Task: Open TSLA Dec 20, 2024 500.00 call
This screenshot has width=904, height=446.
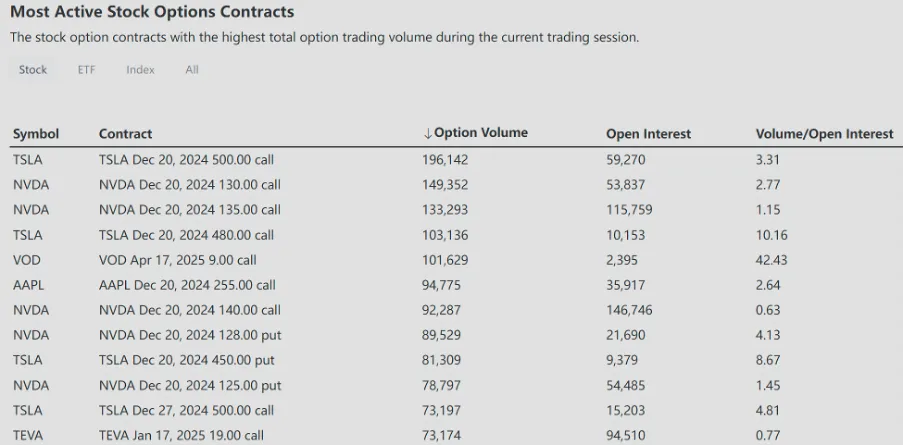Action: point(186,159)
